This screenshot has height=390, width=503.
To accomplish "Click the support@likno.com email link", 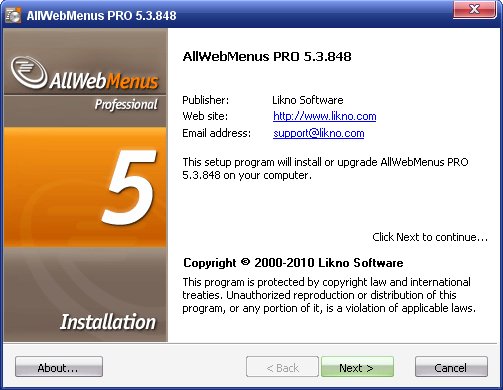I will pos(318,133).
